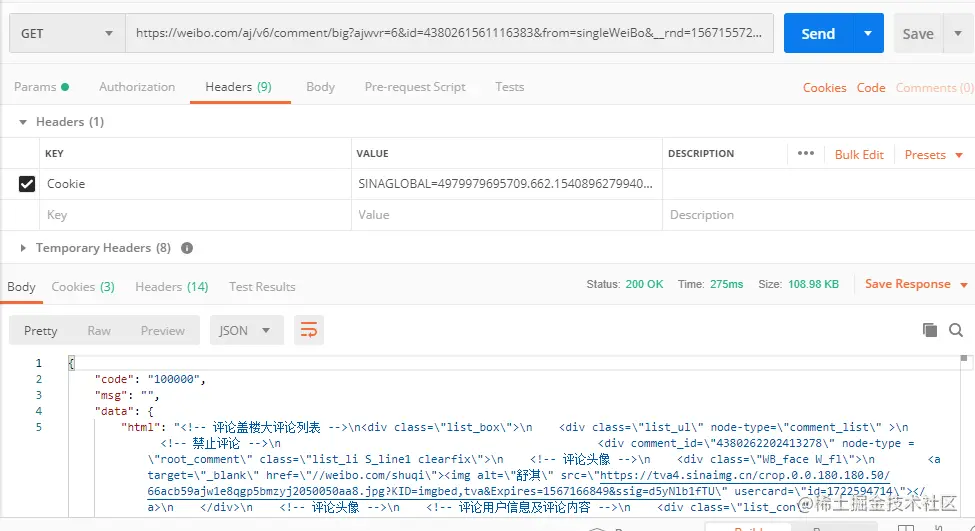Click the empty Description input field
This screenshot has width=975, height=531.
tap(818, 215)
